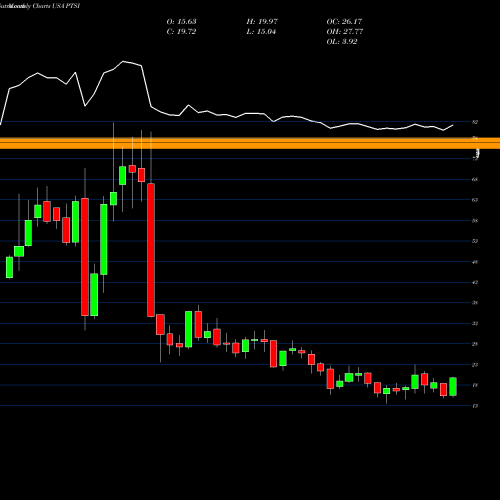500x500 pixels.
Task: Click the 'OH: 27.77' reading
Action: [345, 31]
